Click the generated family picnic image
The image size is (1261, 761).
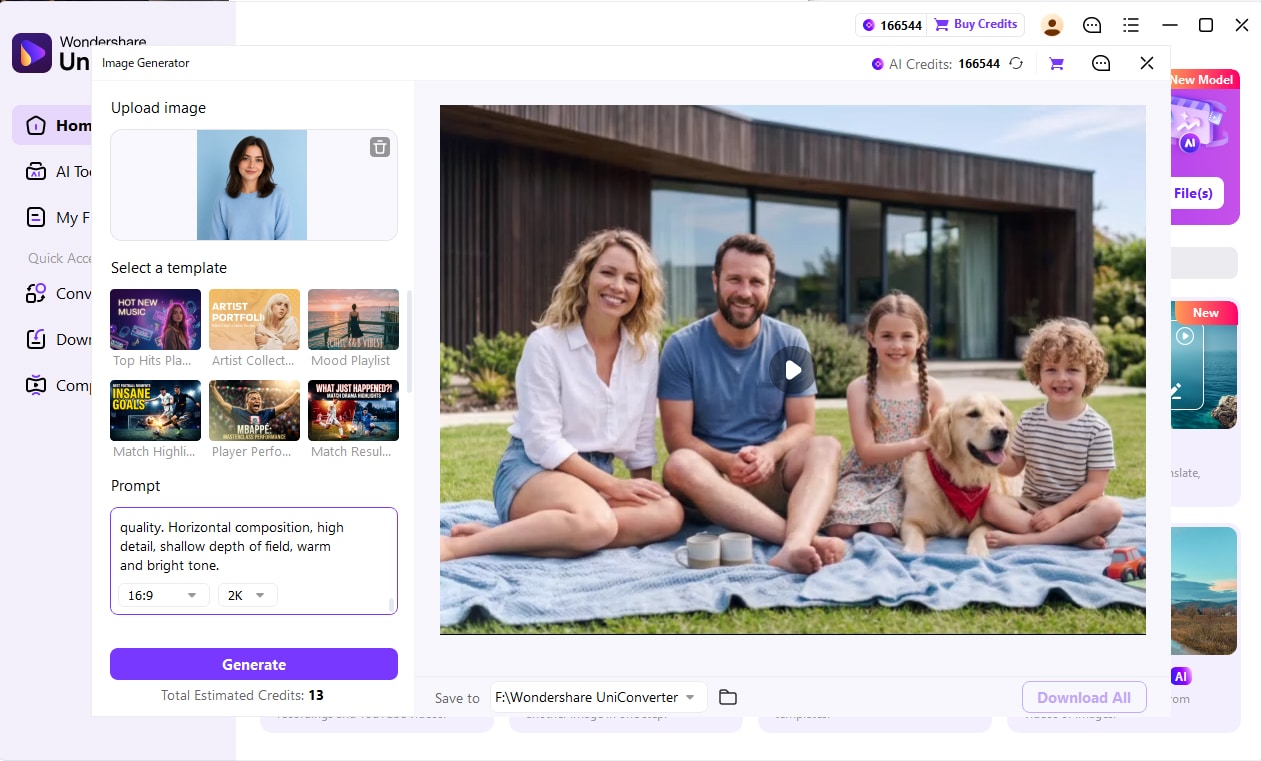coord(792,370)
